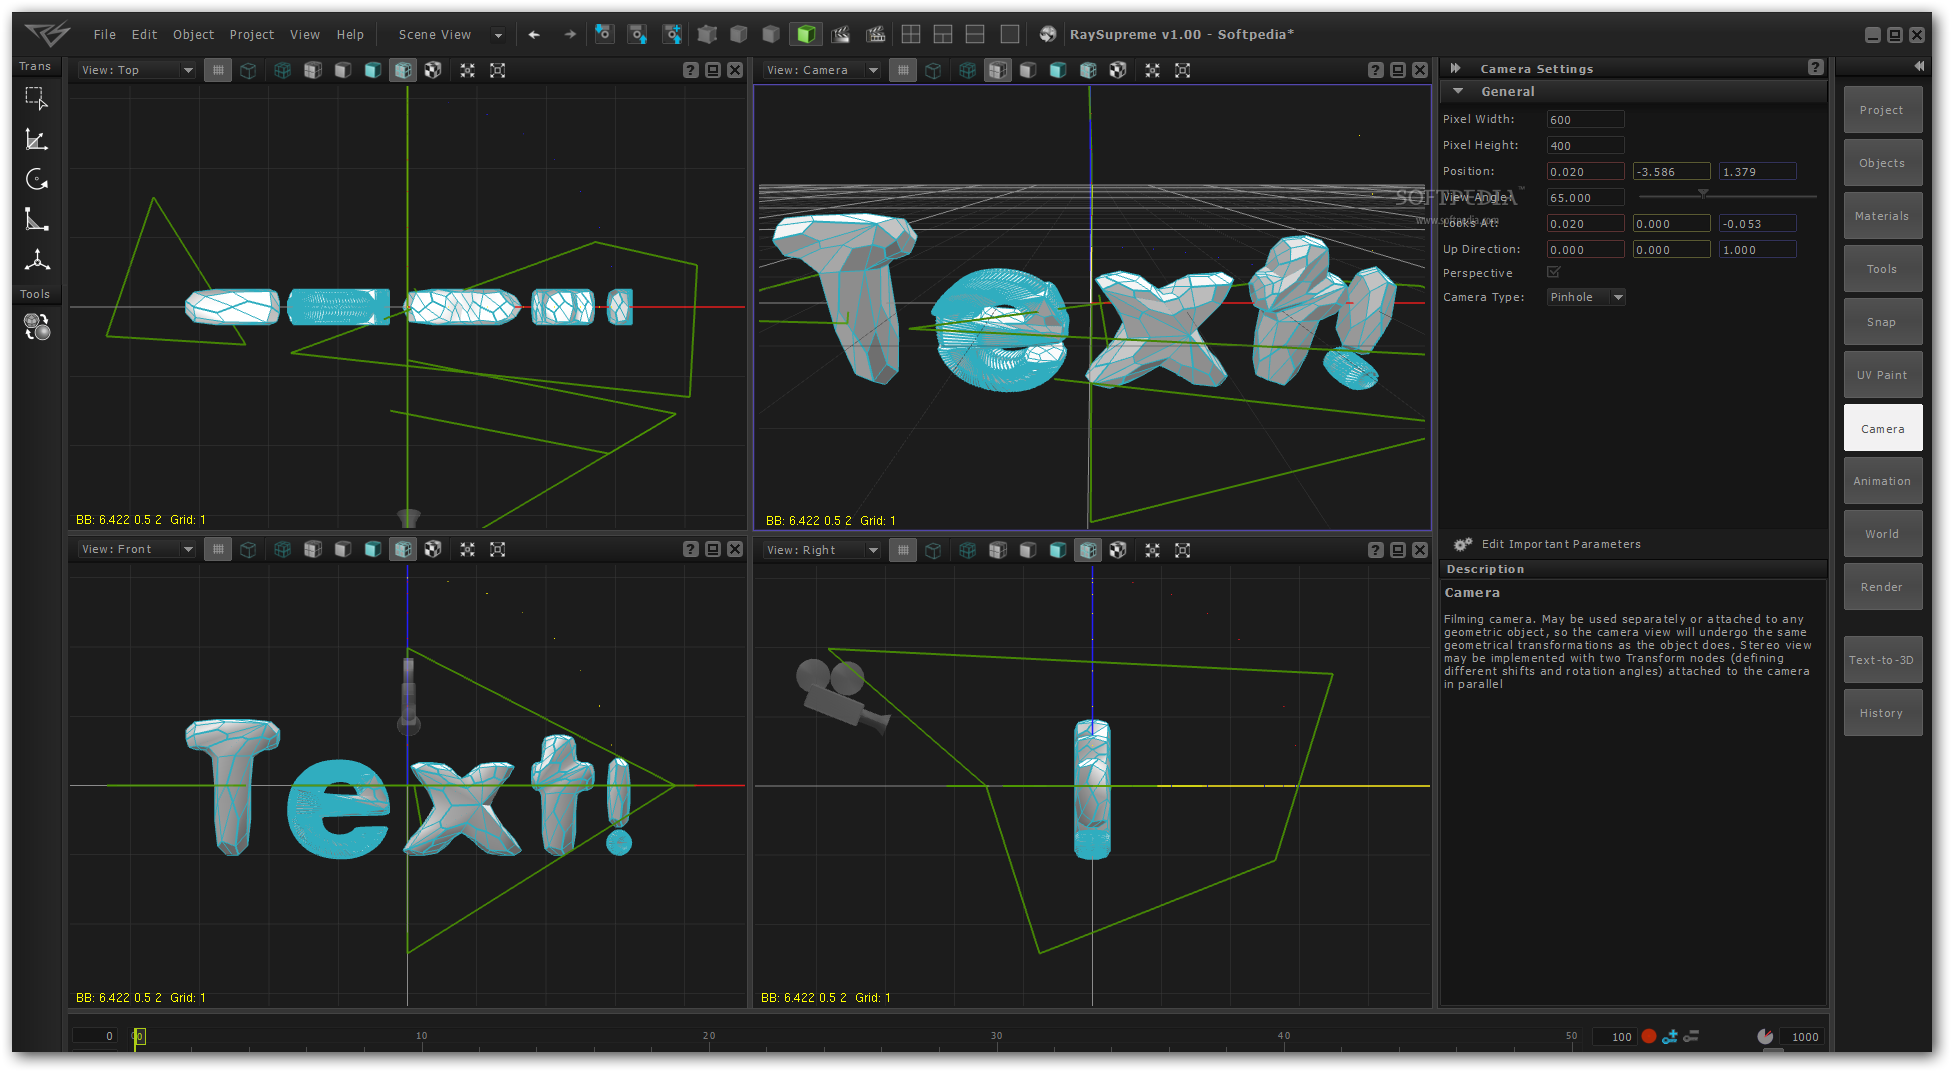Toggle shaded wireframe cube in Right view
This screenshot has width=1952, height=1072.
(x=1087, y=550)
